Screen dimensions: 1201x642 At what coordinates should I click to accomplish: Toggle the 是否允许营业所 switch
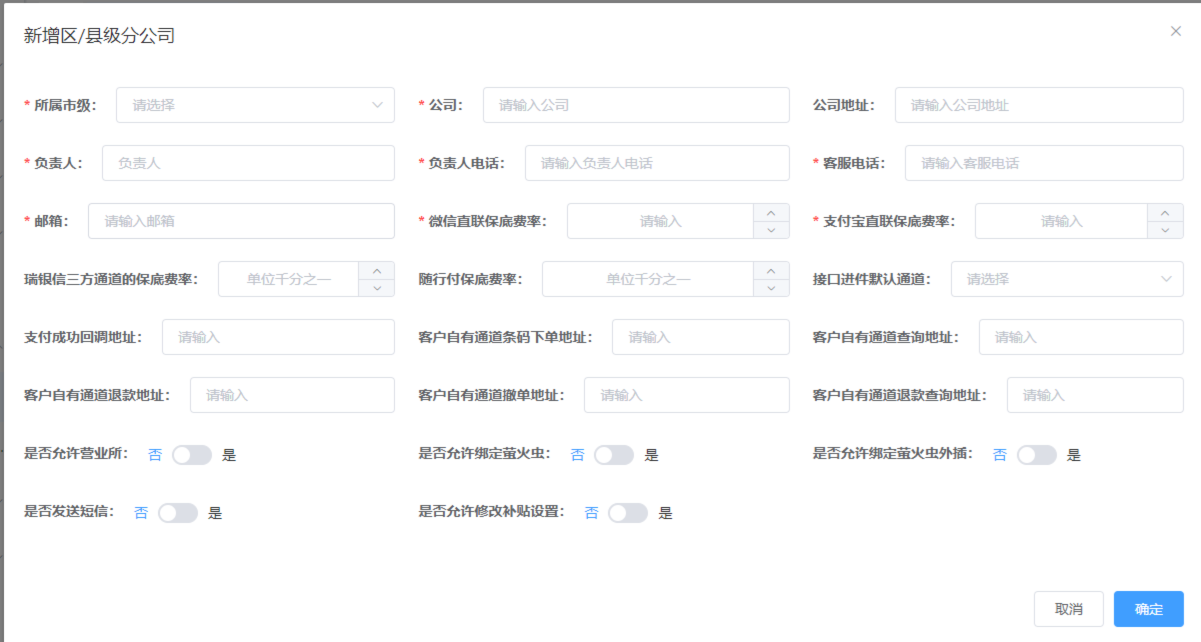tap(192, 455)
